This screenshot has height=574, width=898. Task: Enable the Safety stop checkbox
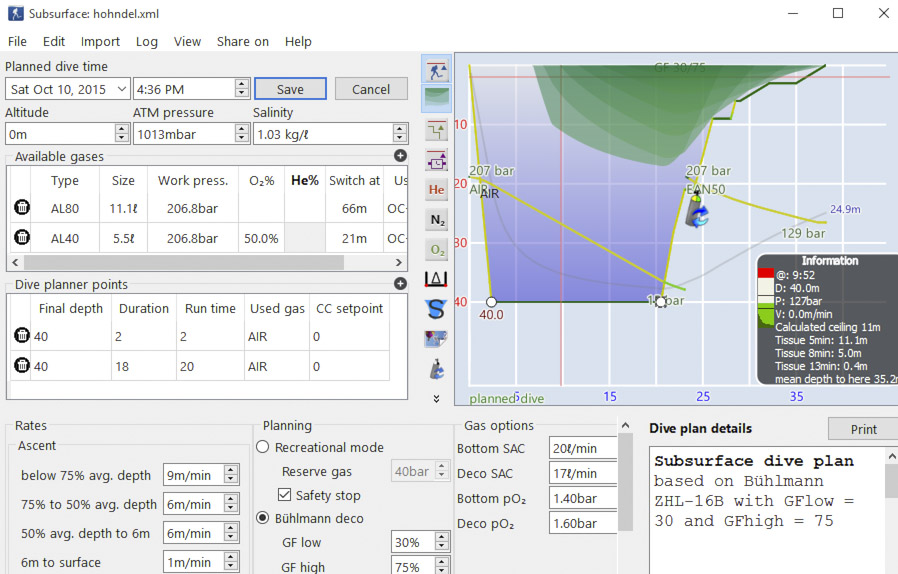(284, 496)
